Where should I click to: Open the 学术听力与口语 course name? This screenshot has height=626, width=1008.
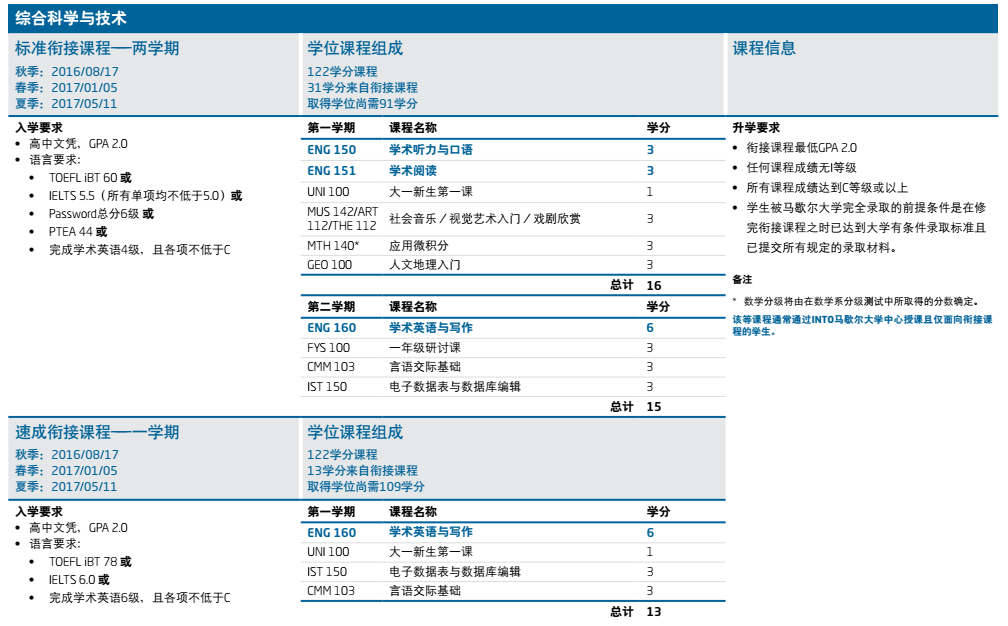pos(430,150)
